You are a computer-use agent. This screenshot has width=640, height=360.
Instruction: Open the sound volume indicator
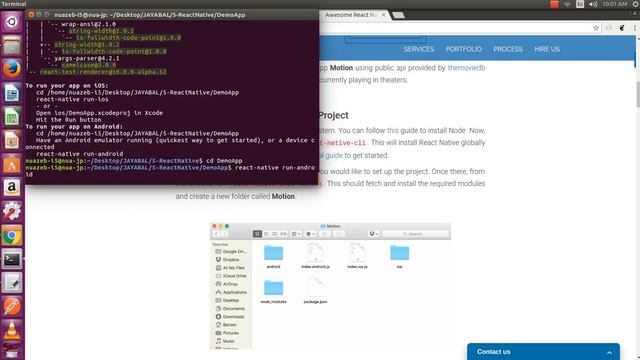tap(593, 4)
